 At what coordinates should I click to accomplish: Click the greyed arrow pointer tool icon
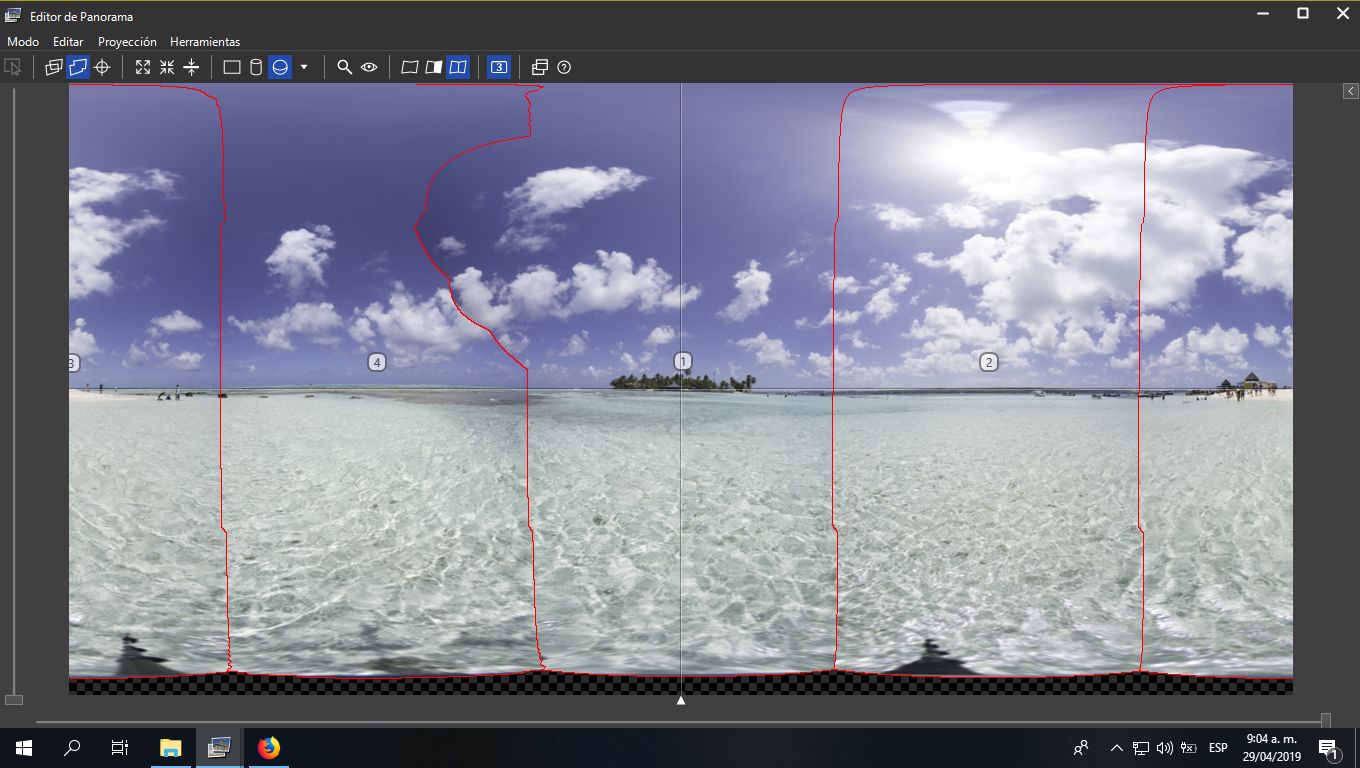(13, 67)
